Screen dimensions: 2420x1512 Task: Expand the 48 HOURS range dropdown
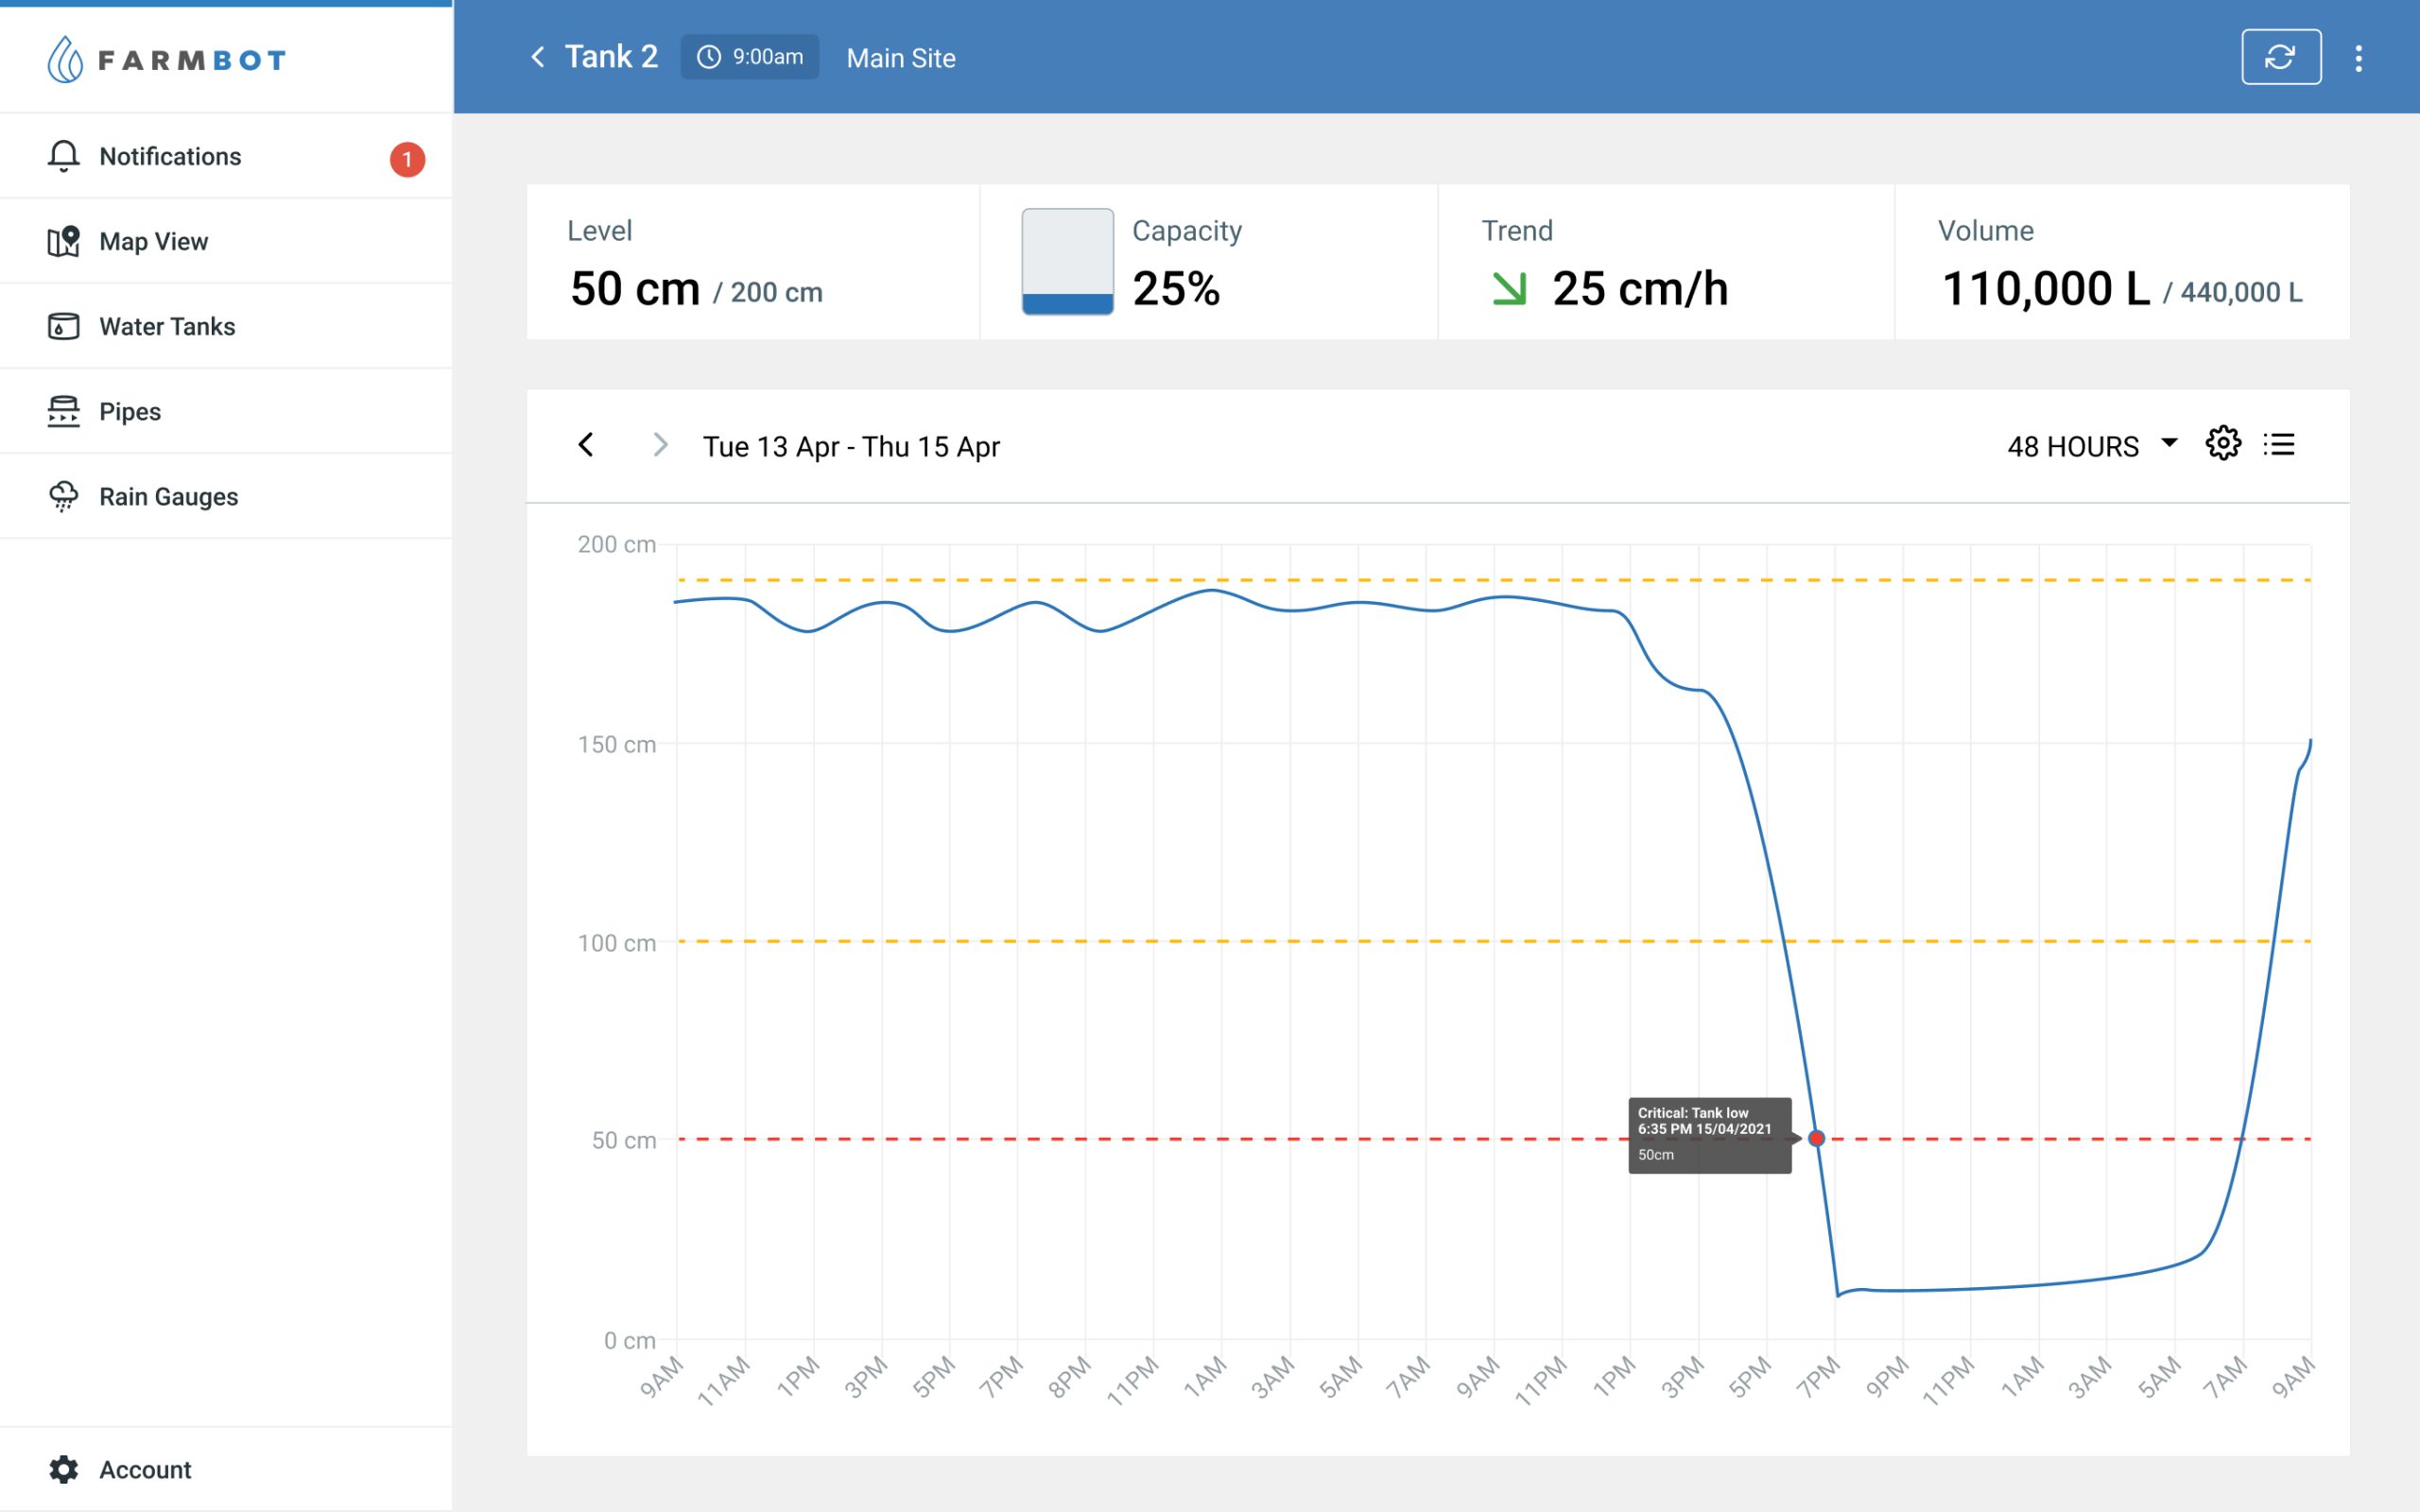tap(2092, 446)
